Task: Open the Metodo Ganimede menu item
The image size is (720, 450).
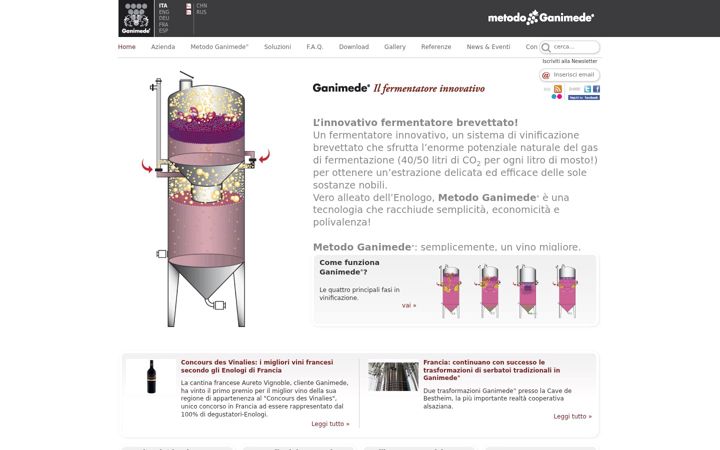Action: pyautogui.click(x=219, y=47)
